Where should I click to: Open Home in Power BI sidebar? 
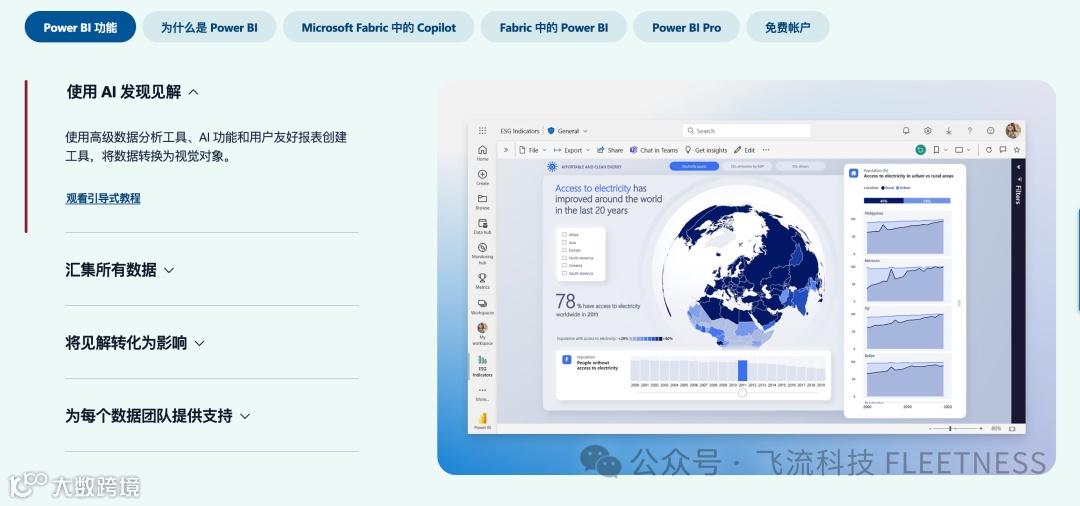pyautogui.click(x=482, y=153)
